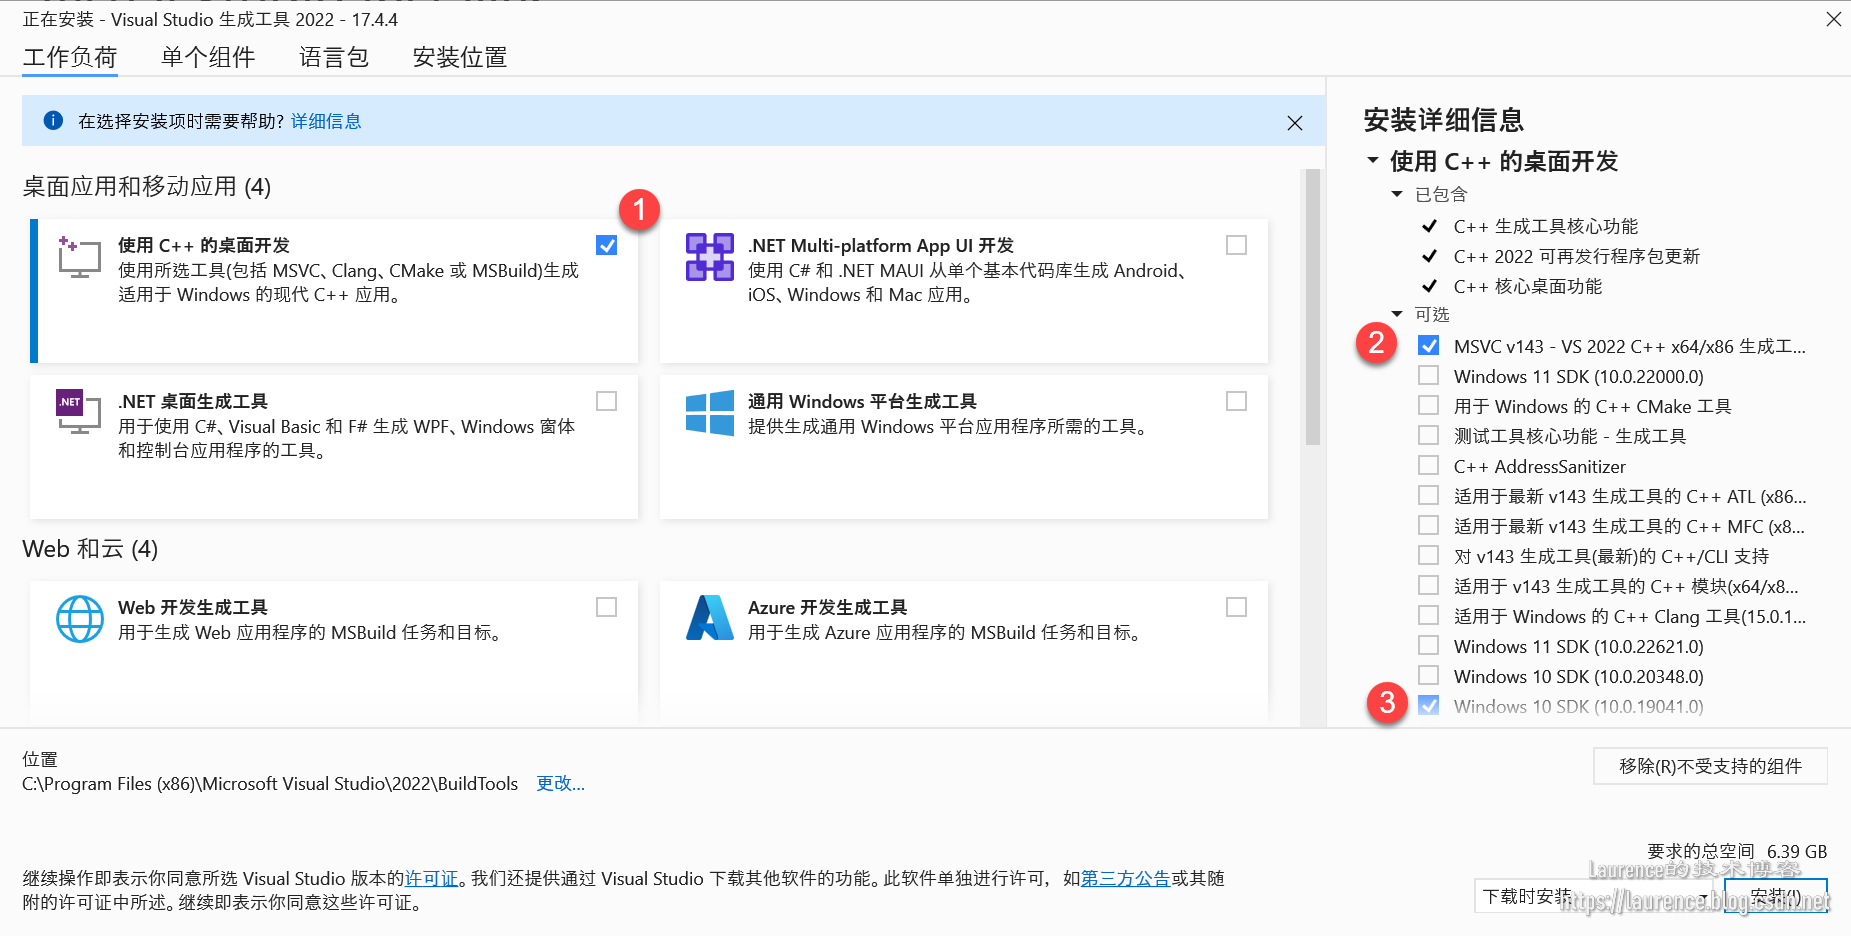Close the installer window
Screen dimensions: 1851x936
[1833, 19]
